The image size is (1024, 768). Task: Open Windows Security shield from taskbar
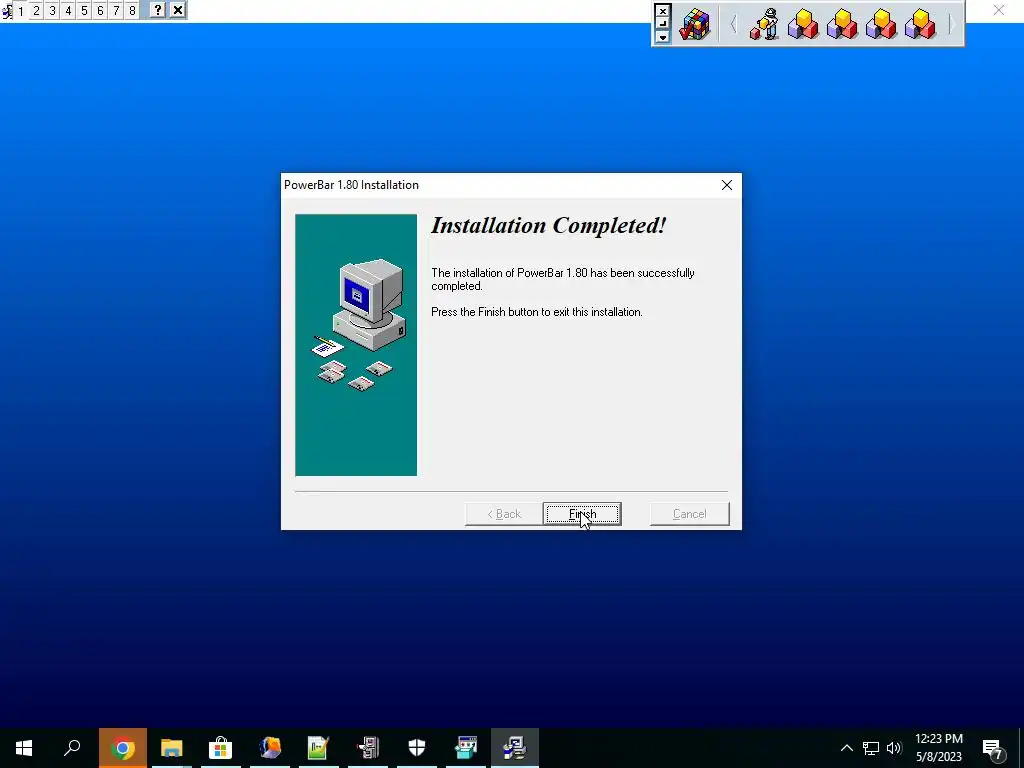click(x=417, y=748)
